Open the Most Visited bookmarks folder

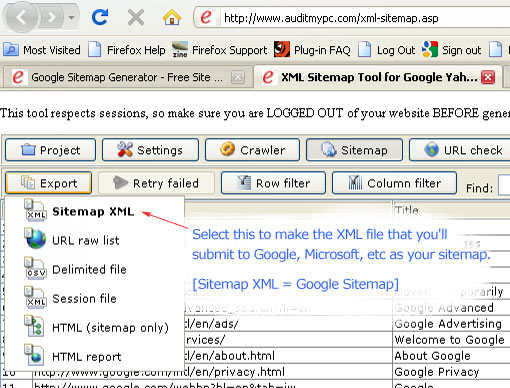tap(42, 50)
